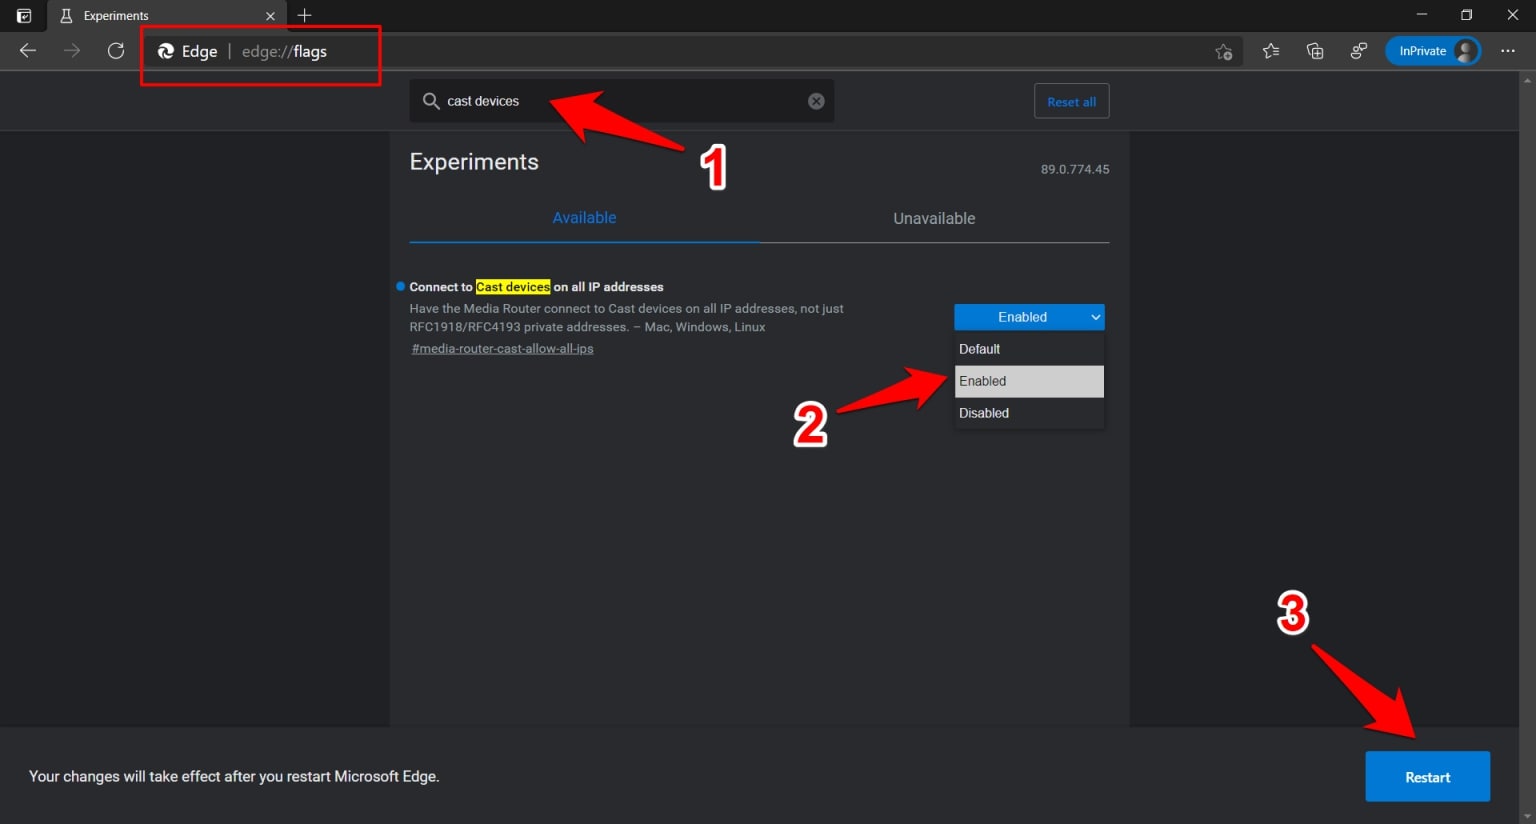The height and width of the screenshot is (824, 1536).
Task: Click the Restart button
Action: click(1427, 776)
